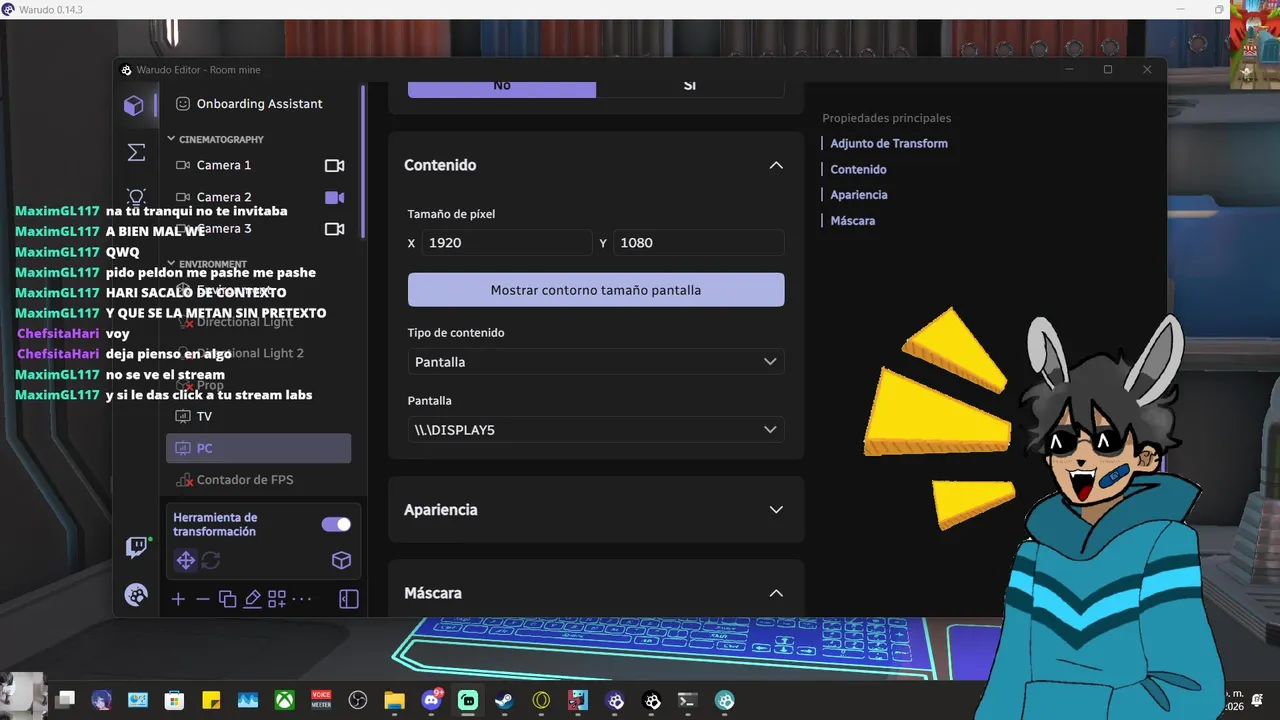Image resolution: width=1280 pixels, height=720 pixels.
Task: Jump to Contenido in properties outline
Action: (858, 170)
